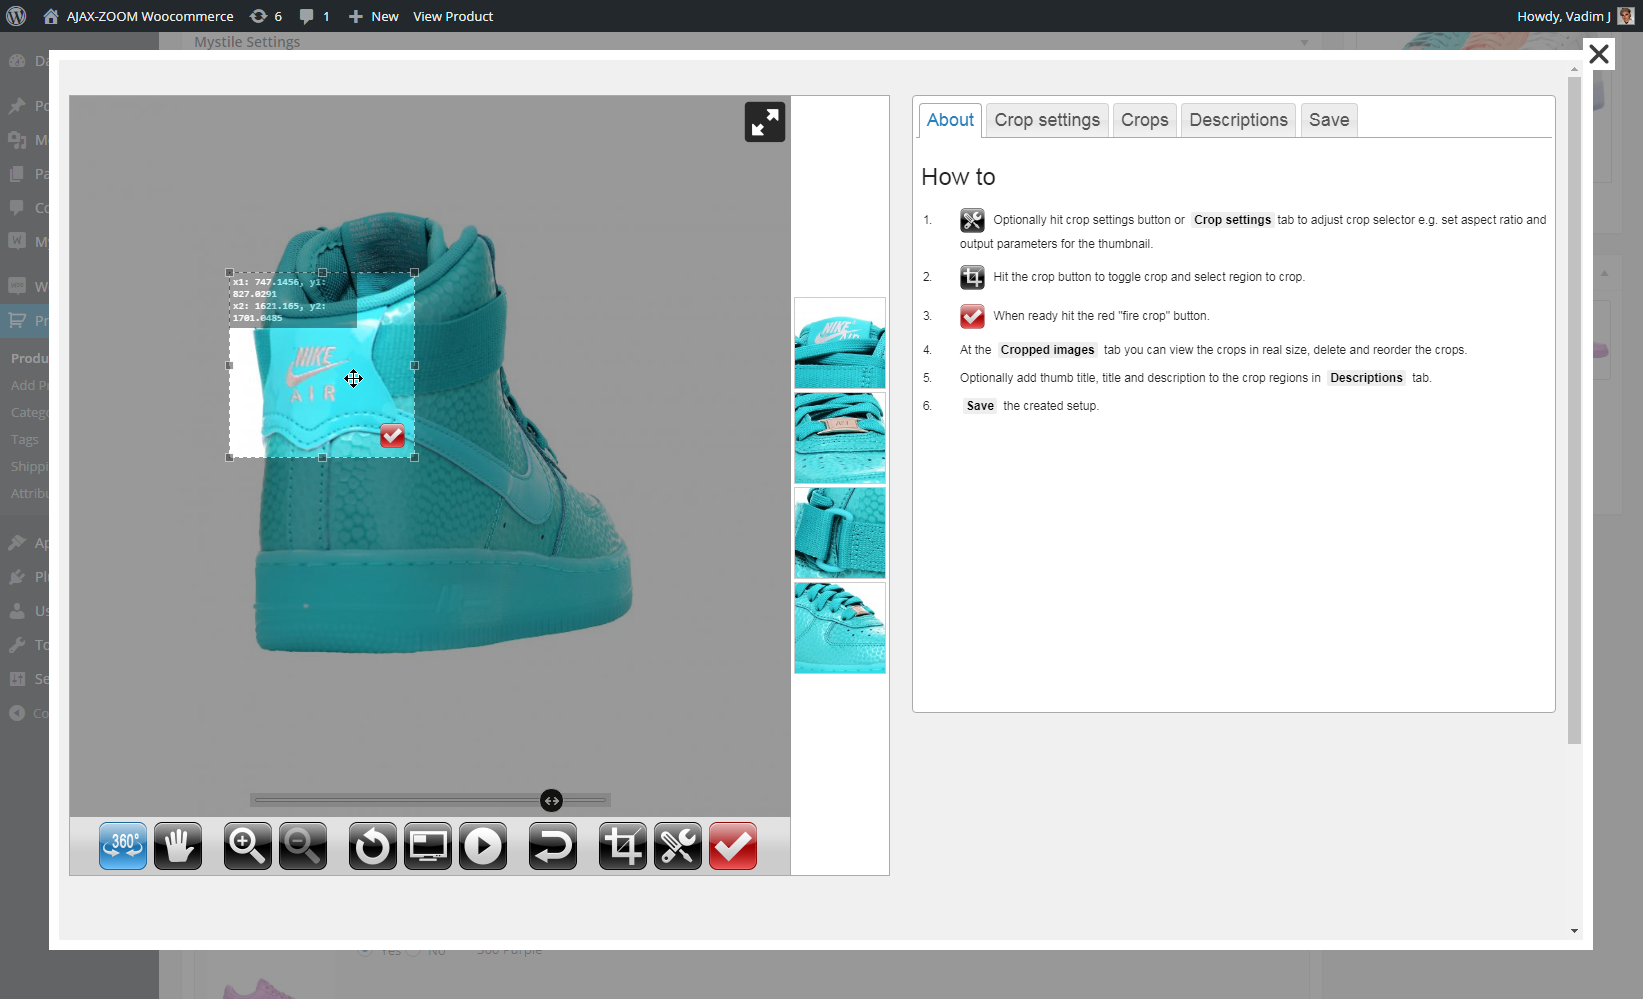Click the NIKE AIR logo crop thumbnail

pyautogui.click(x=840, y=343)
